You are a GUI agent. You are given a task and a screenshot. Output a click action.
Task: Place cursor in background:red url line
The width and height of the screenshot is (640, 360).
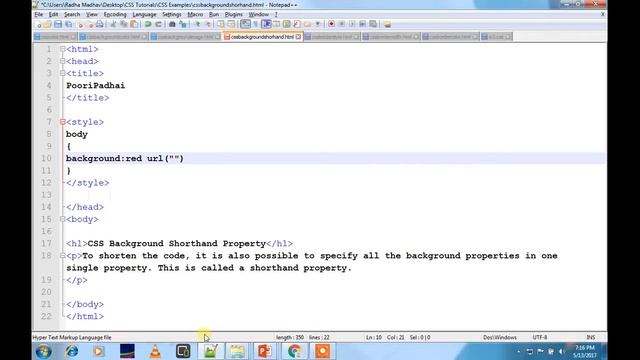[x=125, y=158]
